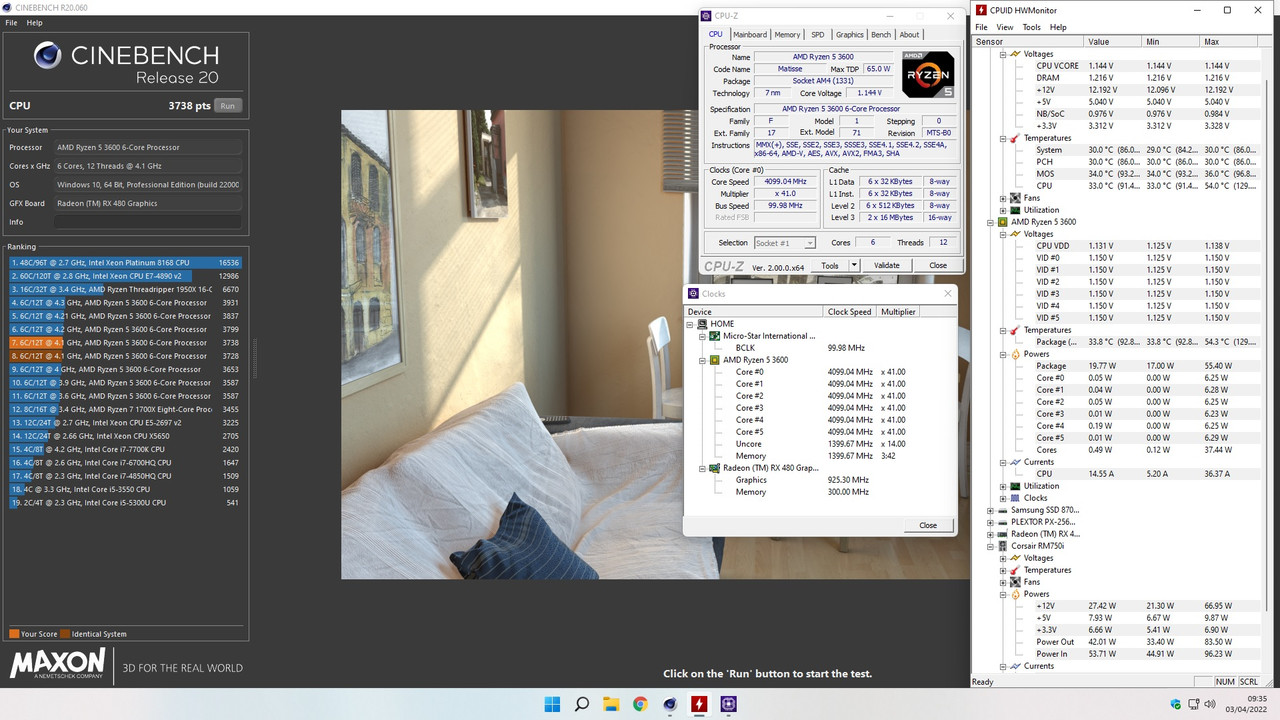Collapse Micro-Star International node in Clocks

[x=702, y=336]
